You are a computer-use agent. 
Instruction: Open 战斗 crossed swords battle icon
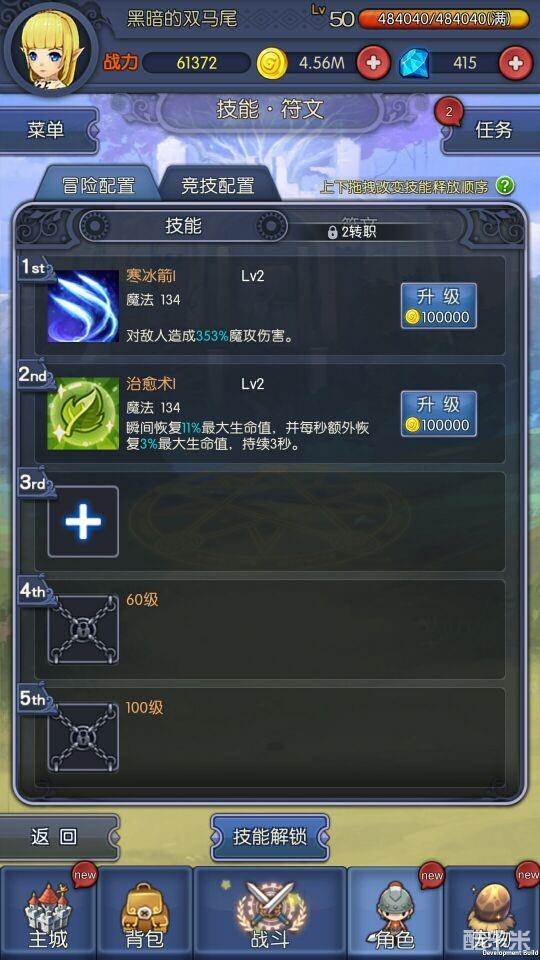[270, 913]
